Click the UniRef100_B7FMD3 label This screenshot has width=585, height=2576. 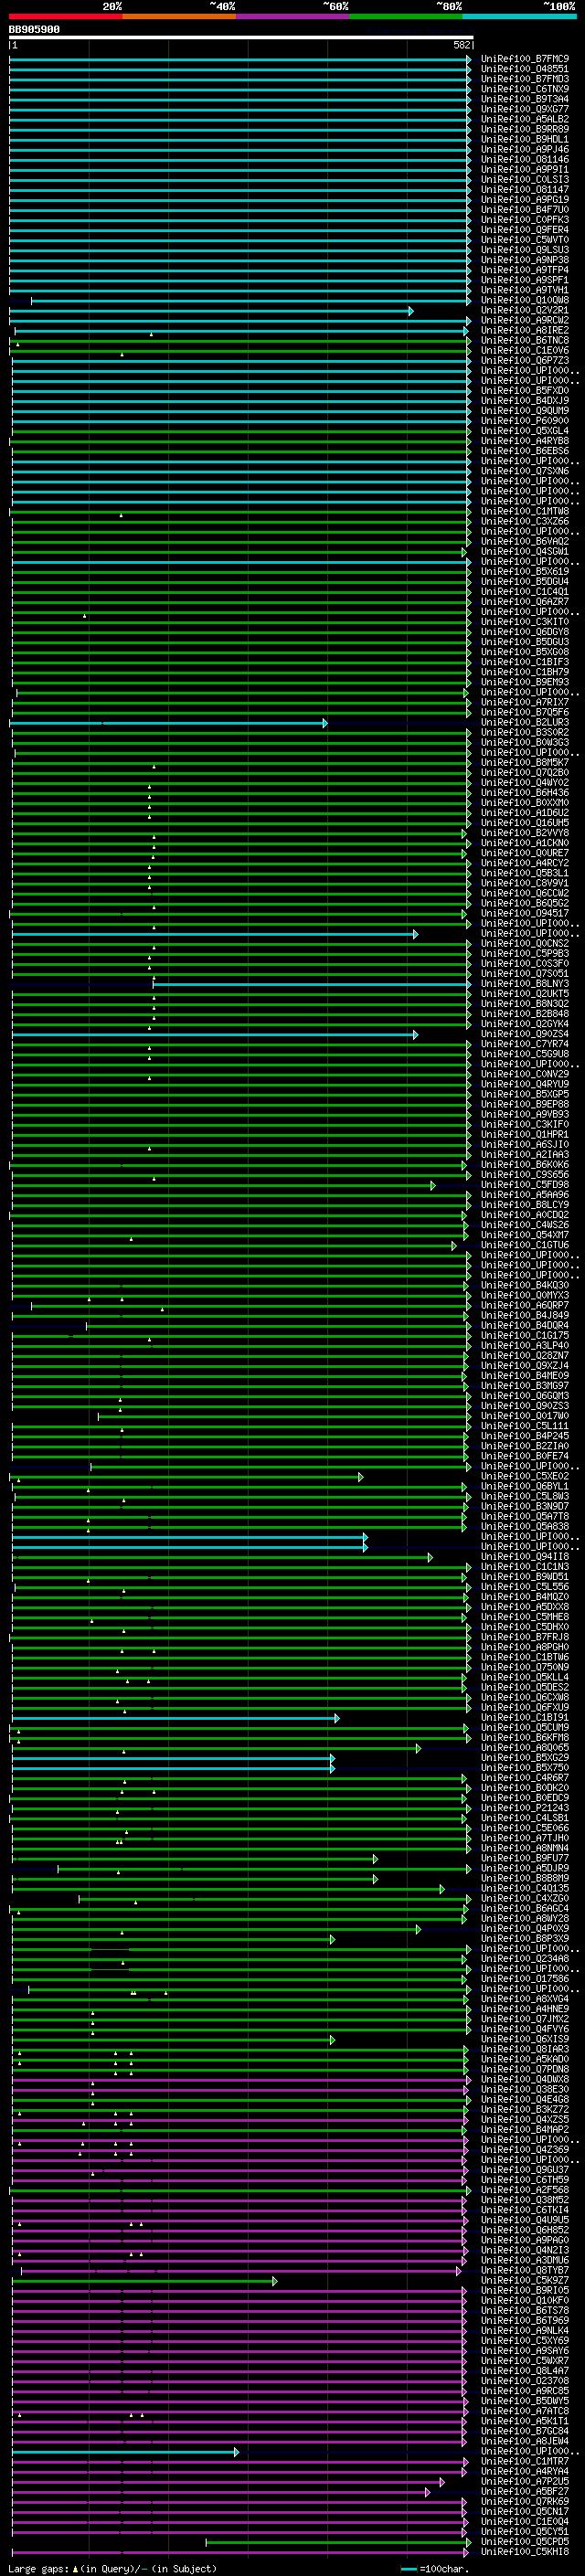(x=524, y=79)
